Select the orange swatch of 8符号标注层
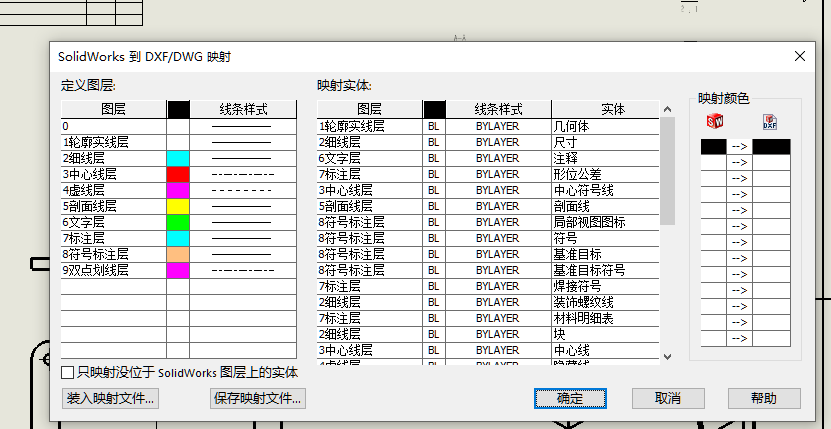 178,255
